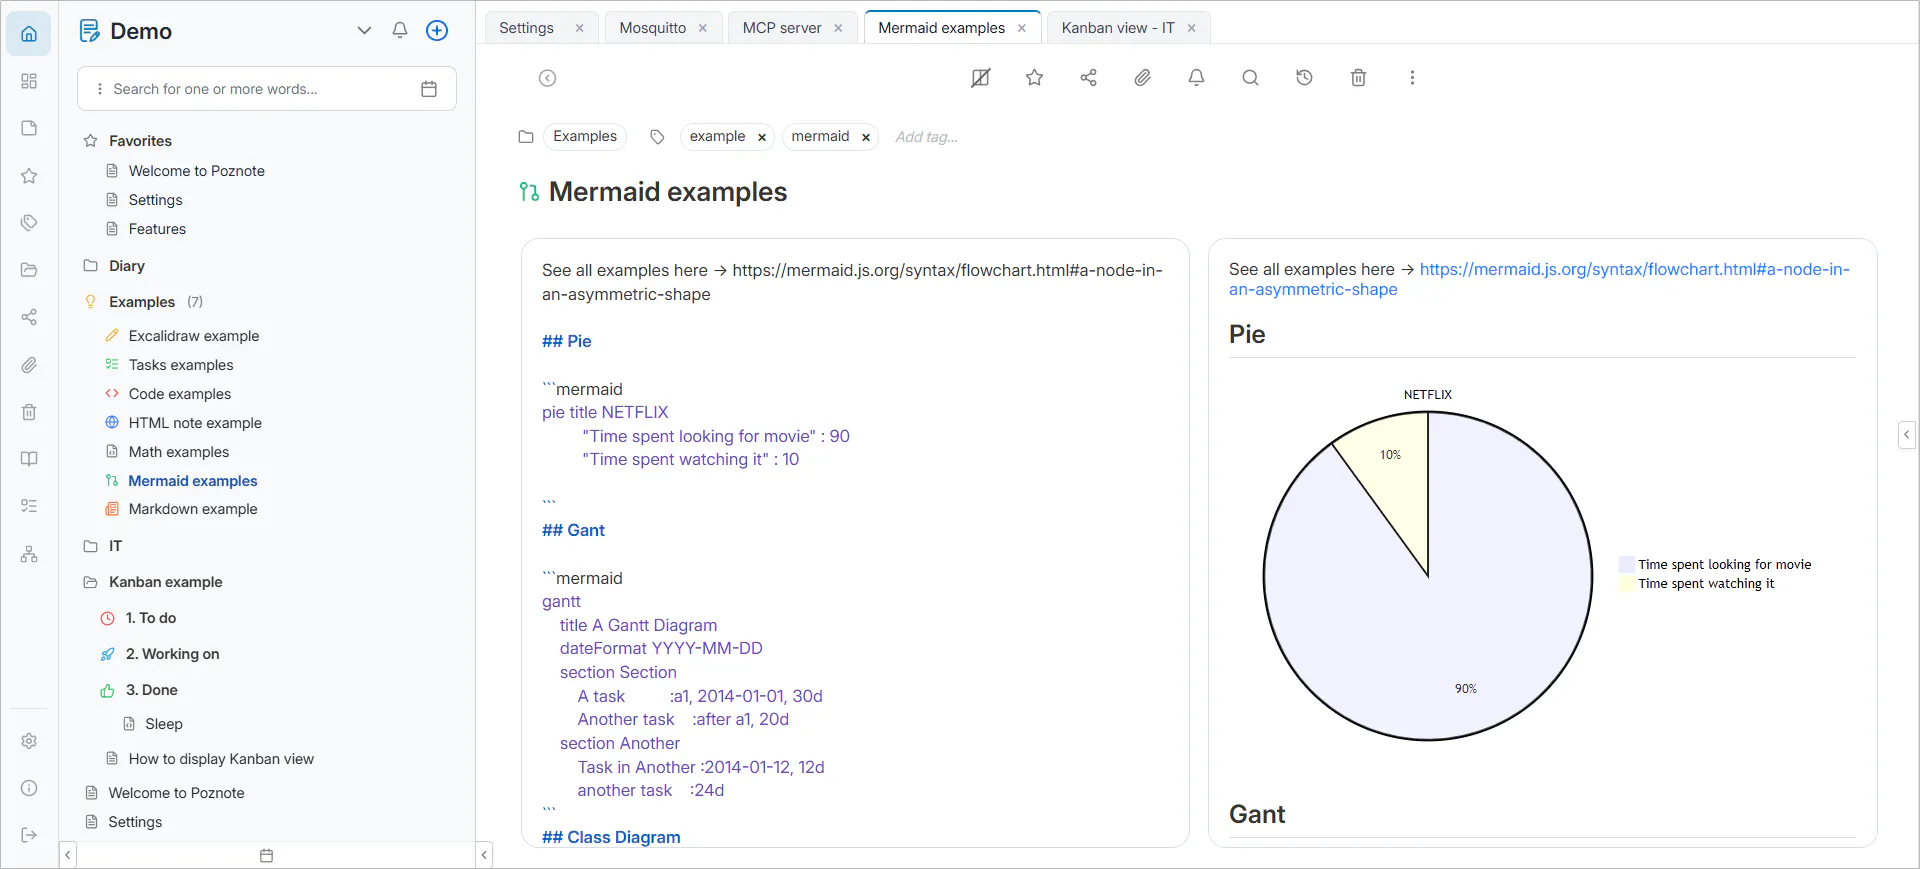Open the calendar icon in search box
1920x869 pixels.
point(429,89)
